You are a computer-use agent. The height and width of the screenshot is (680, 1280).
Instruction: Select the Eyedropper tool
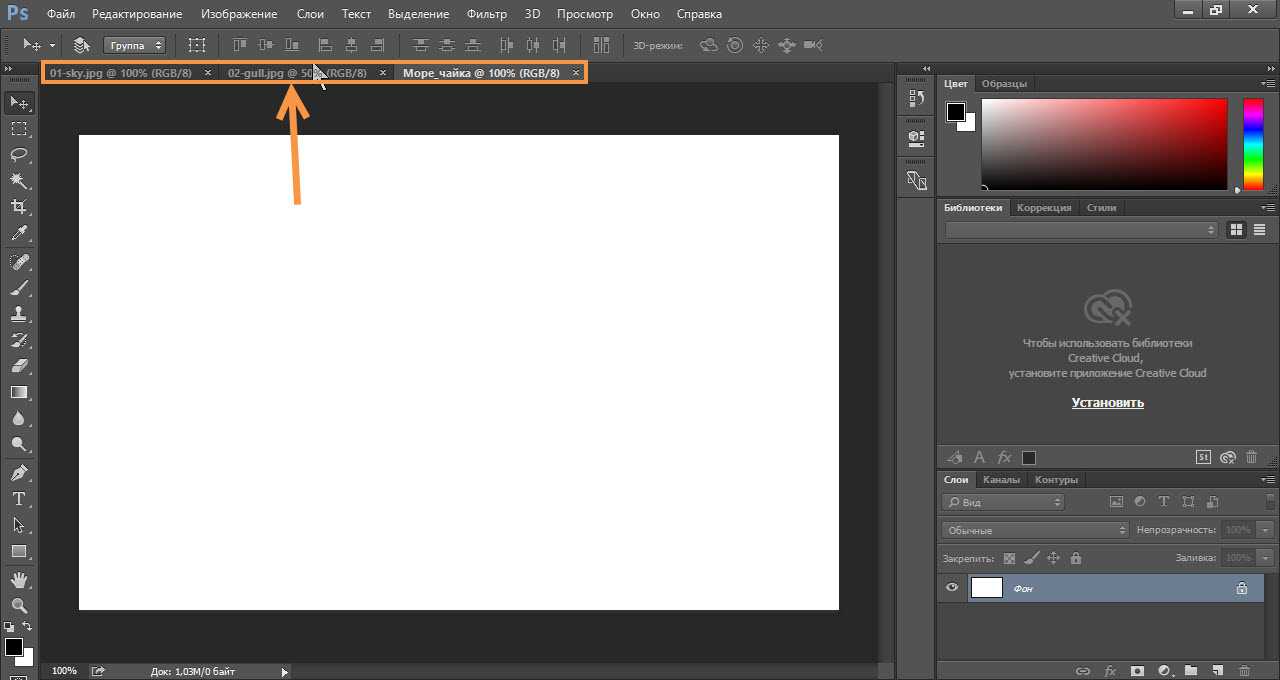click(x=19, y=234)
